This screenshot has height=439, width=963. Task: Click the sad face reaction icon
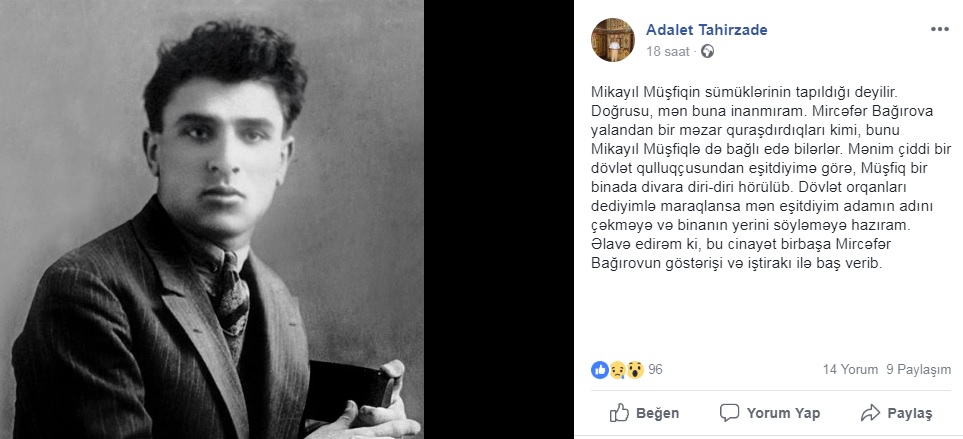(x=617, y=370)
